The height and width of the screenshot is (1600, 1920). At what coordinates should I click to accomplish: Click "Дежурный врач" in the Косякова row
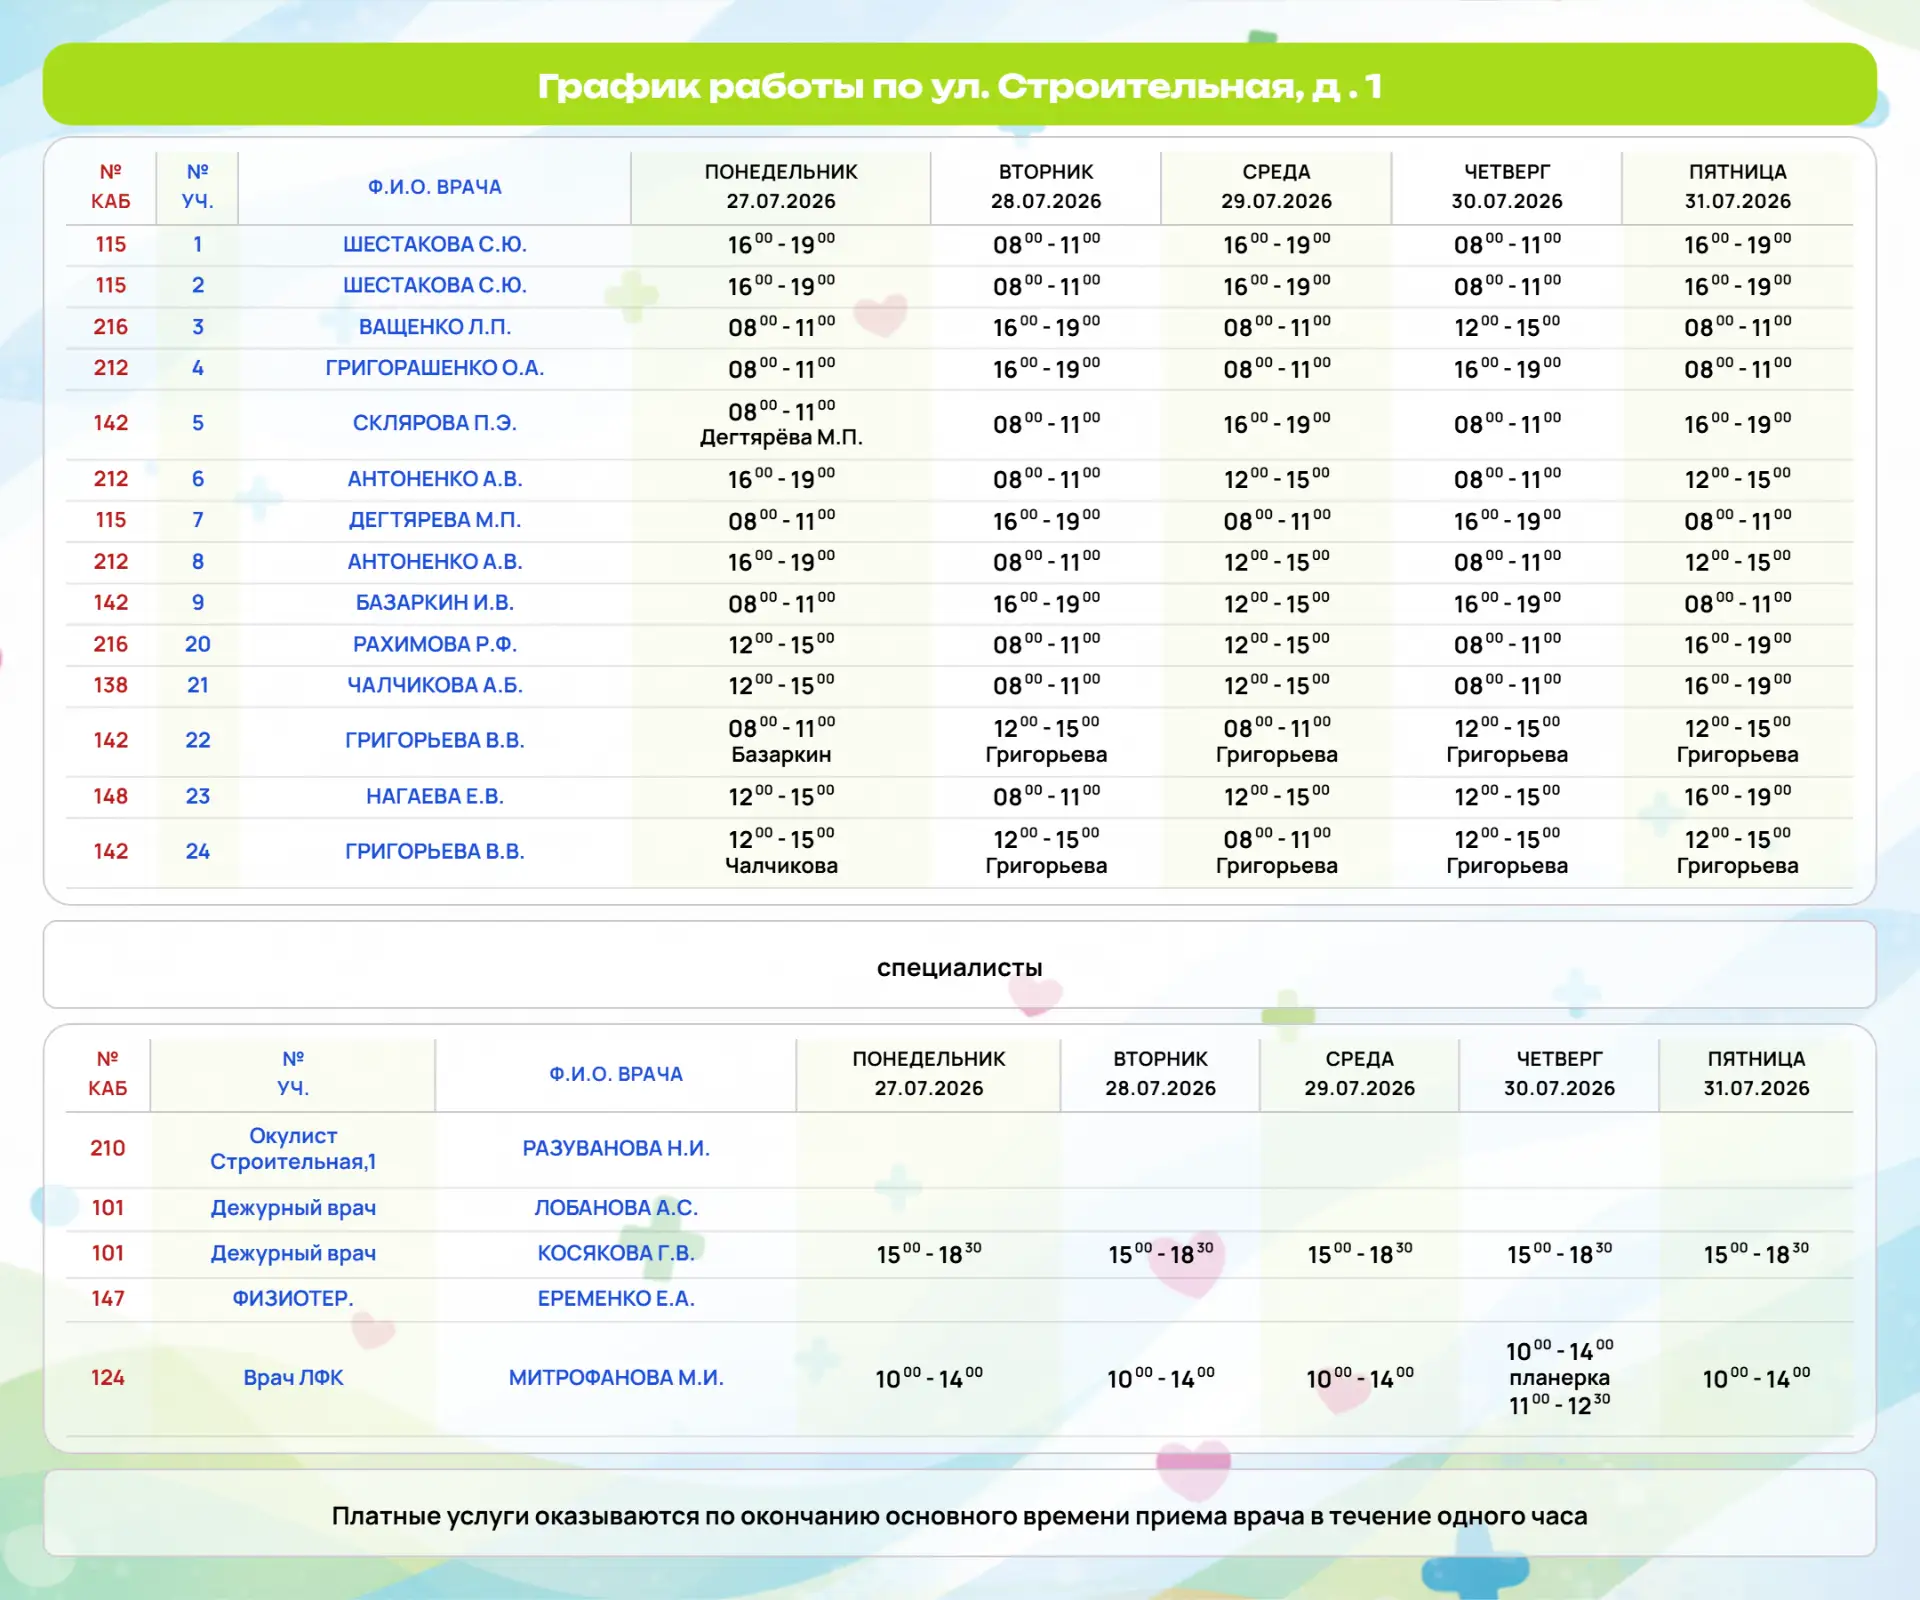coord(293,1253)
